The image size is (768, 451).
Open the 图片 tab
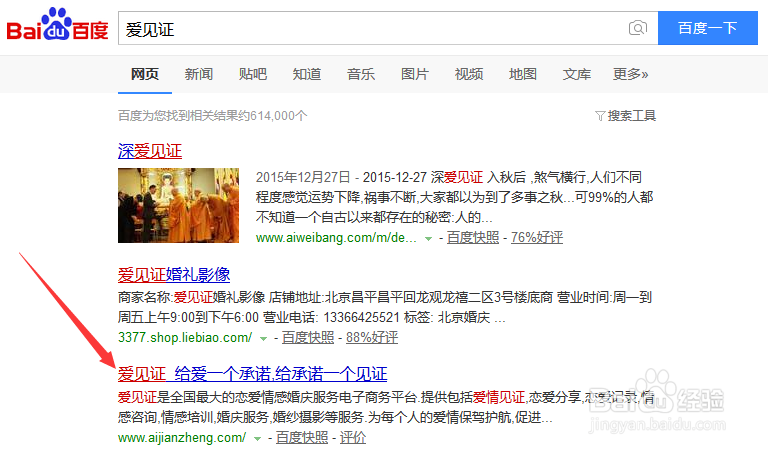point(415,74)
